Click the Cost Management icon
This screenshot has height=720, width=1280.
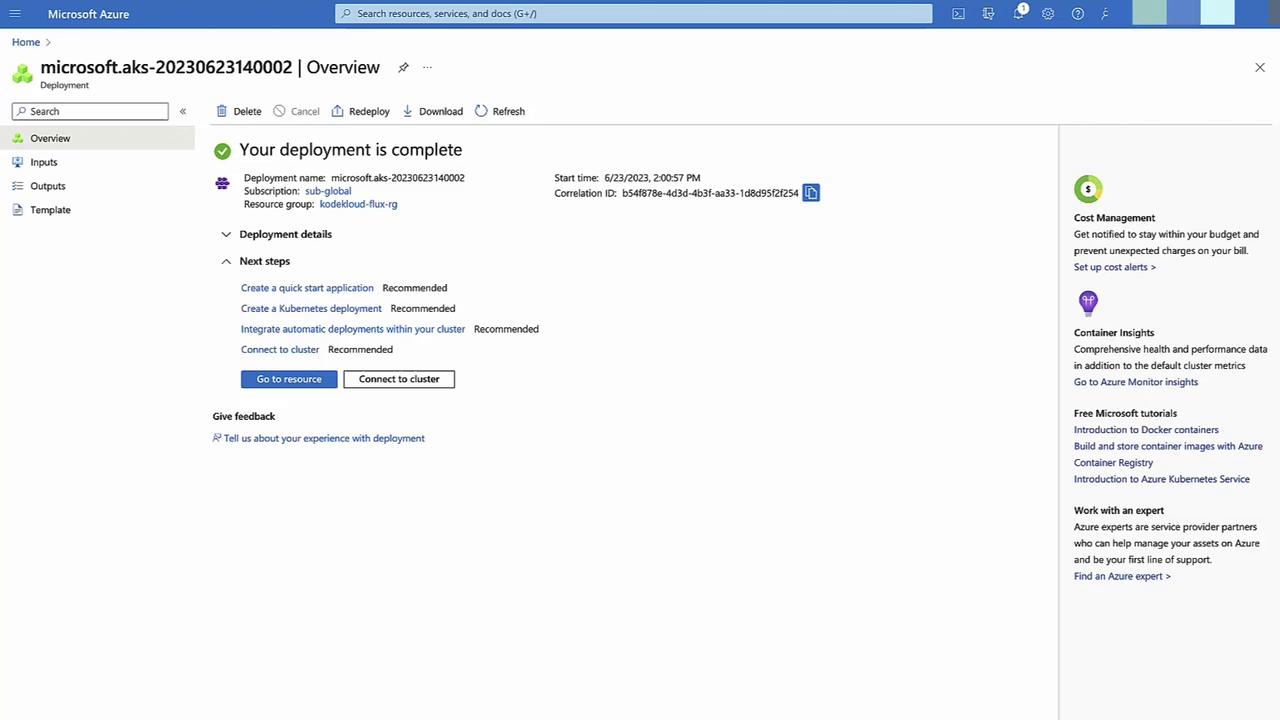click(x=1088, y=188)
